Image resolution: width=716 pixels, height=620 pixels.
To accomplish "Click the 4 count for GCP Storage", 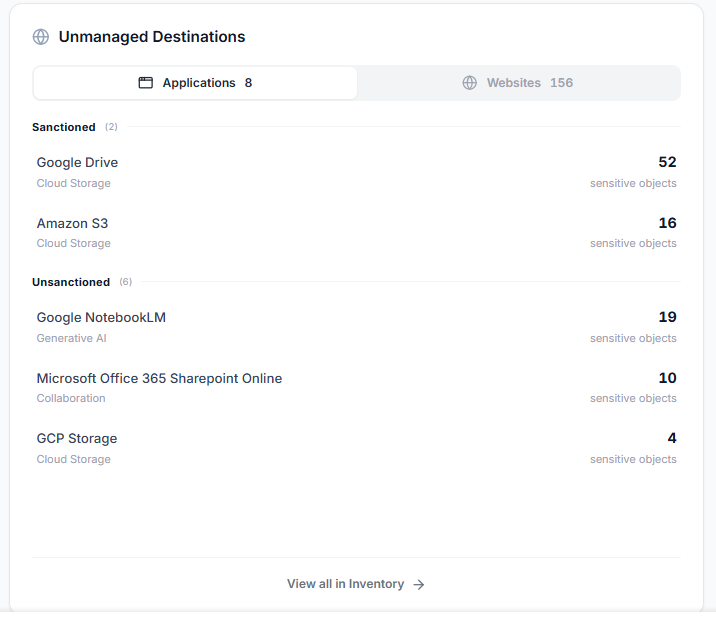I will [x=672, y=438].
